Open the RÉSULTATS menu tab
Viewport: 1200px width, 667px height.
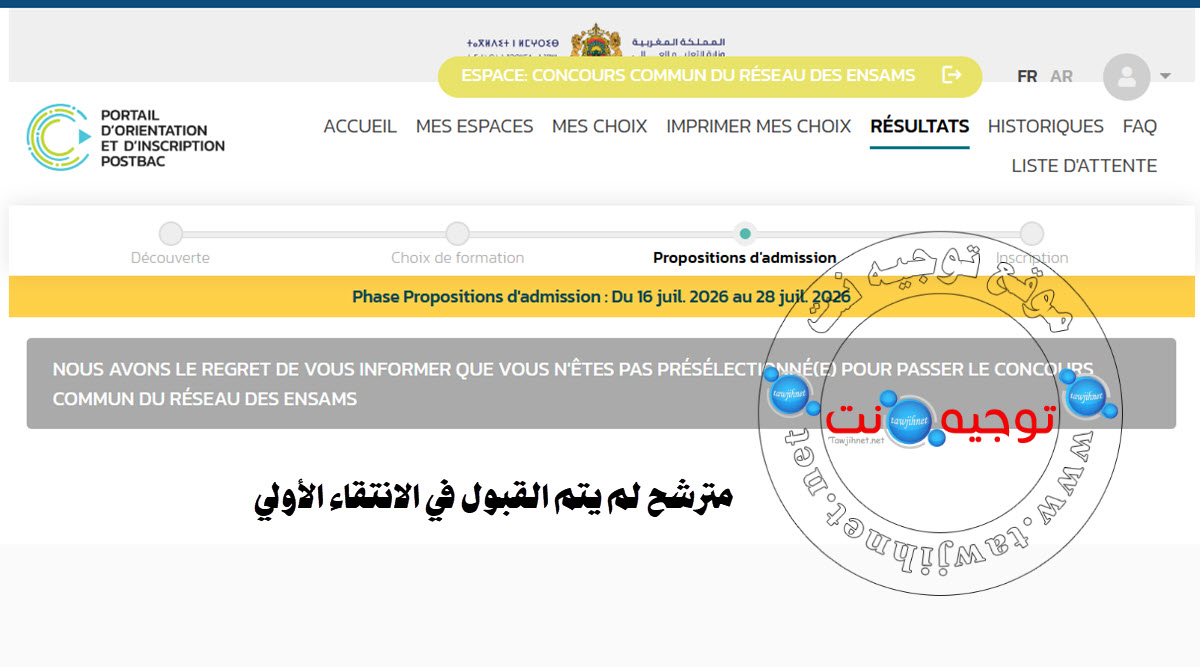pos(919,126)
